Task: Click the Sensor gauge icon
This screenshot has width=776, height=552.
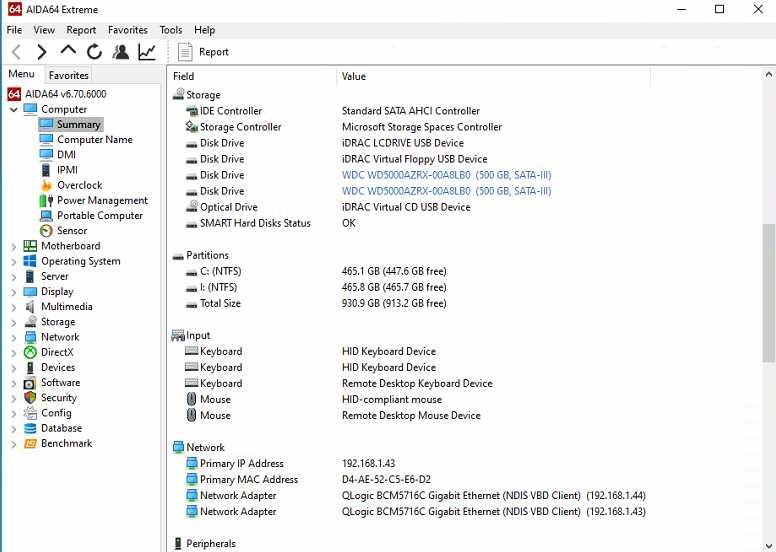Action: coord(46,231)
